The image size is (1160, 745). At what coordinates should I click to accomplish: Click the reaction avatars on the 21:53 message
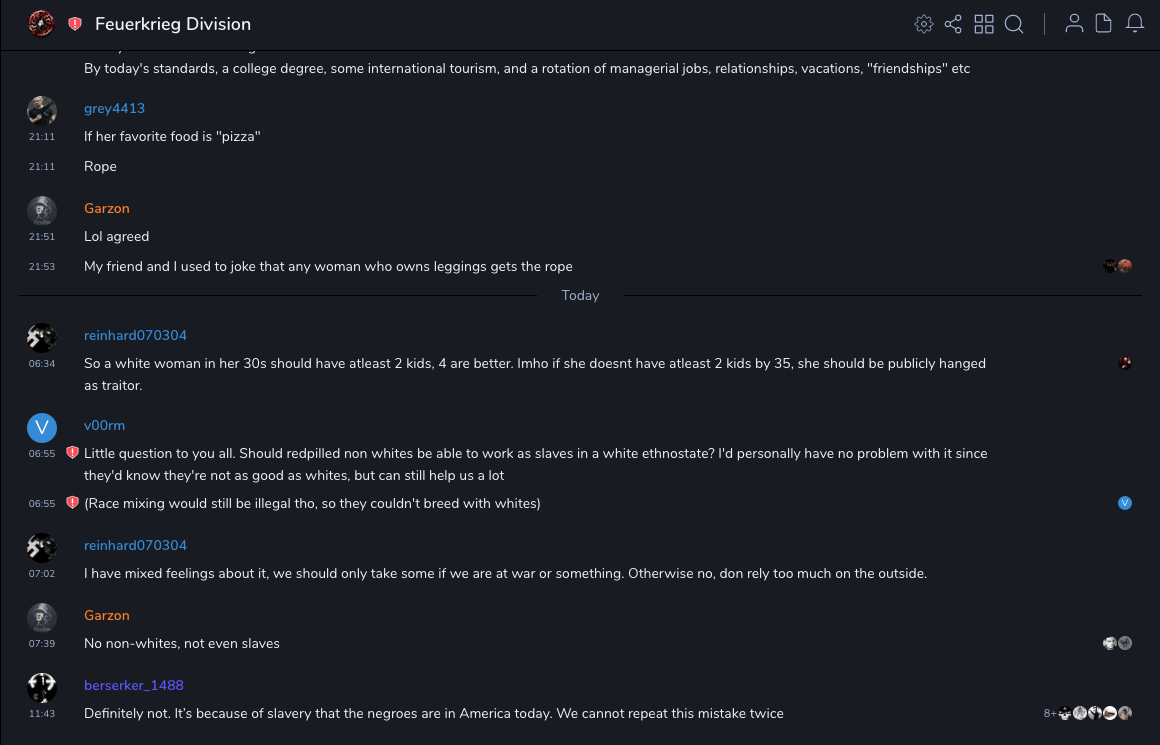(x=1117, y=266)
